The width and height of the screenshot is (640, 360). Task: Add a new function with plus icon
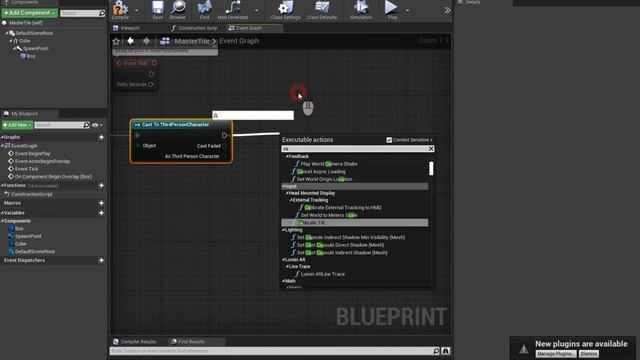click(x=101, y=186)
